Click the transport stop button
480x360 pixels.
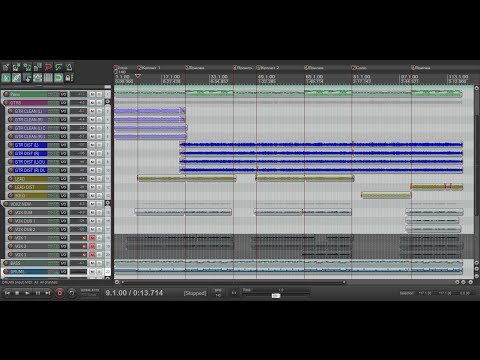coord(17,293)
